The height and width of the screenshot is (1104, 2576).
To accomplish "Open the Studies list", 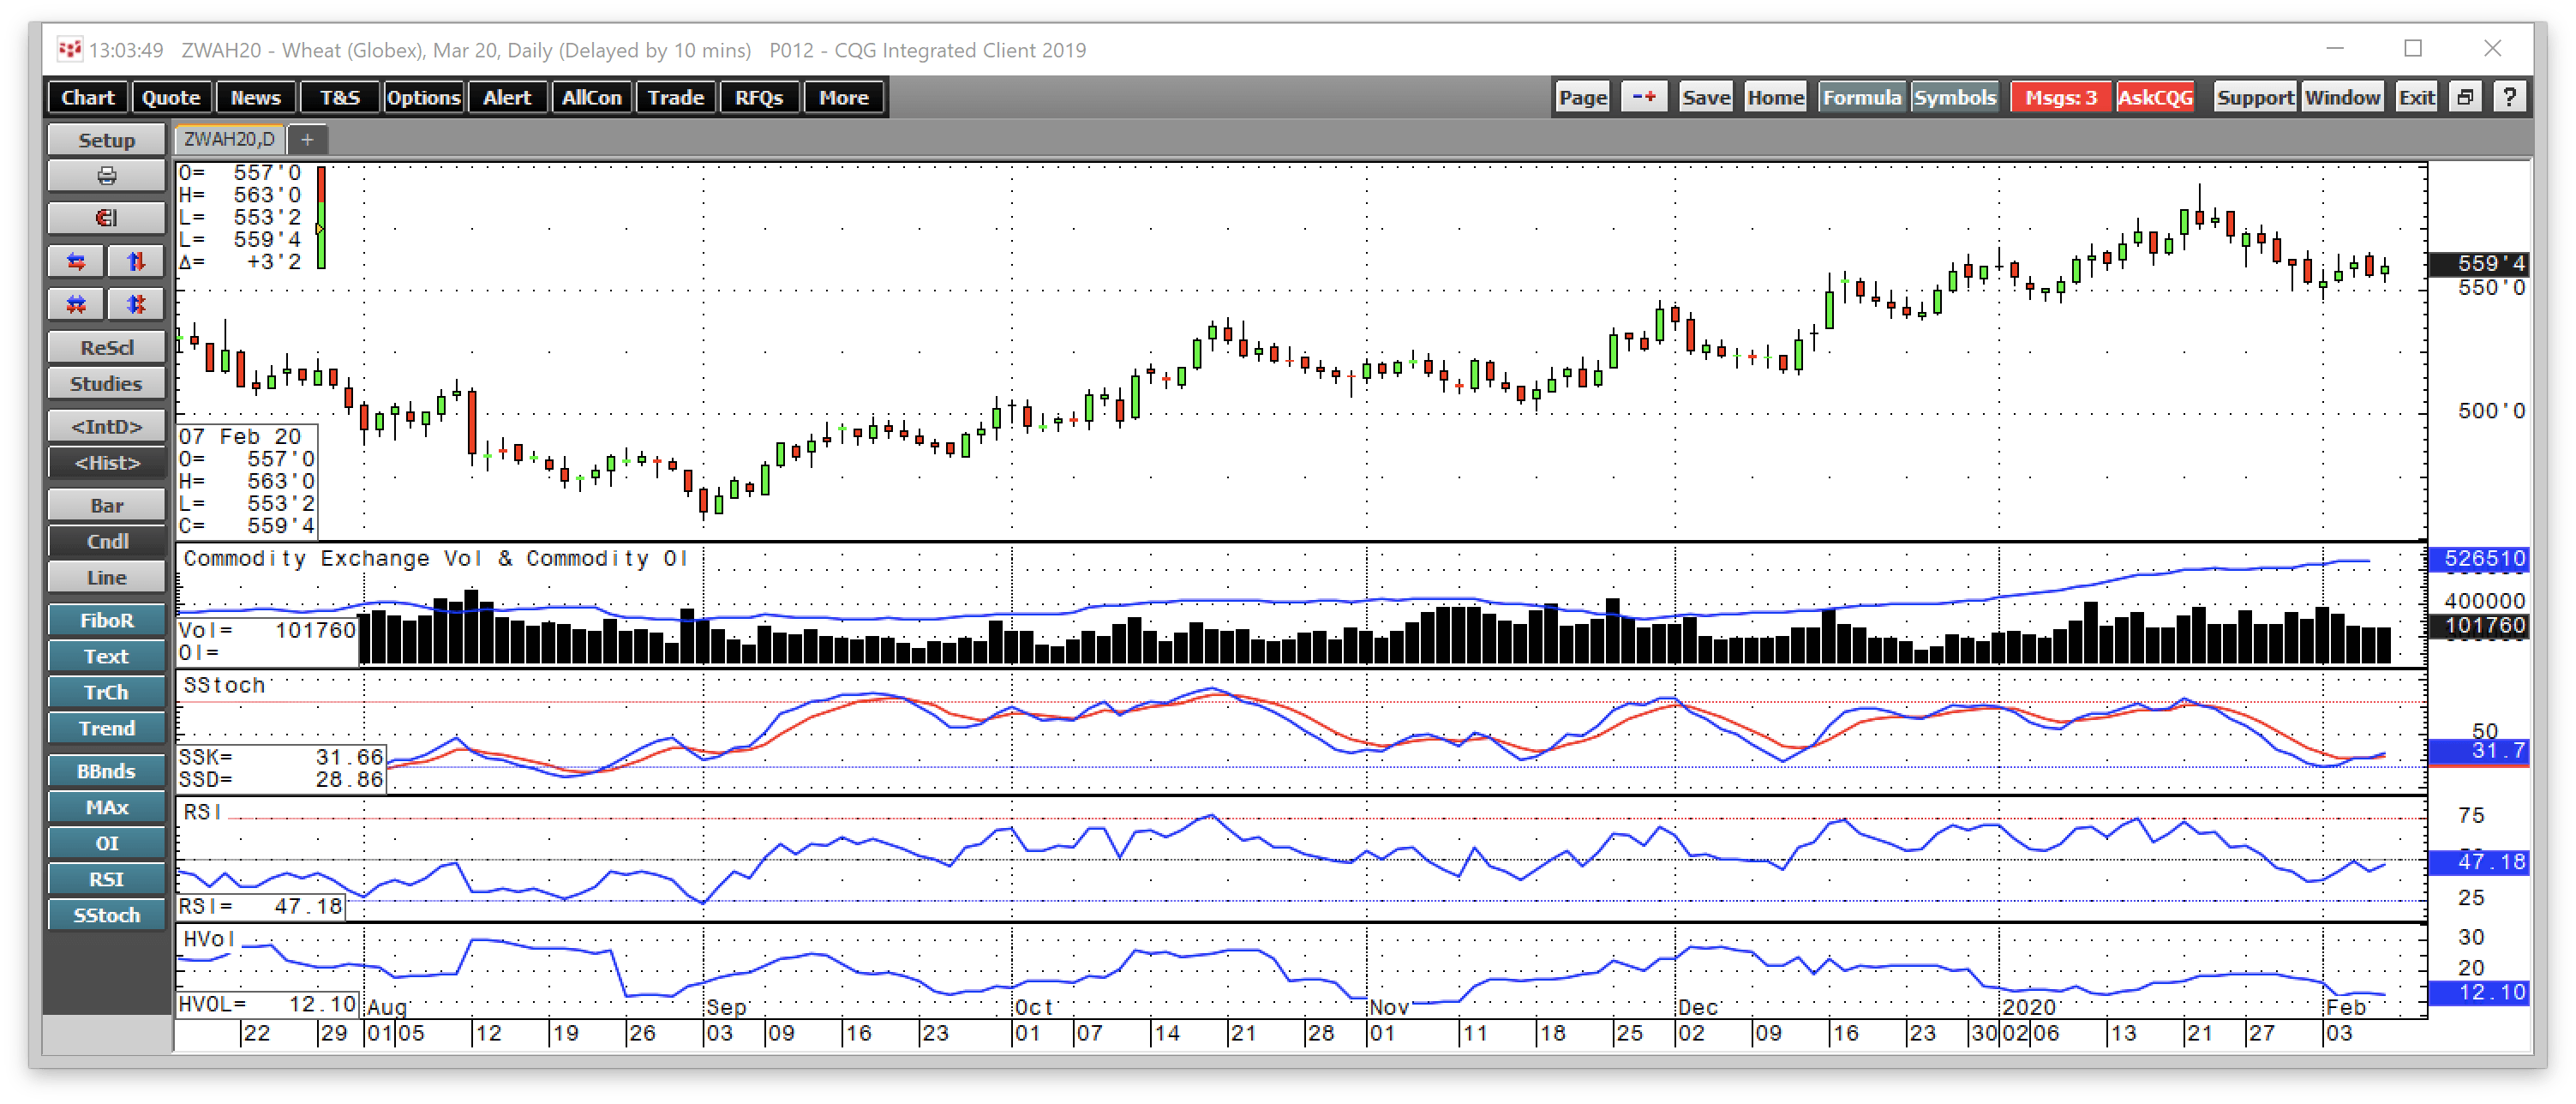I will coord(106,384).
